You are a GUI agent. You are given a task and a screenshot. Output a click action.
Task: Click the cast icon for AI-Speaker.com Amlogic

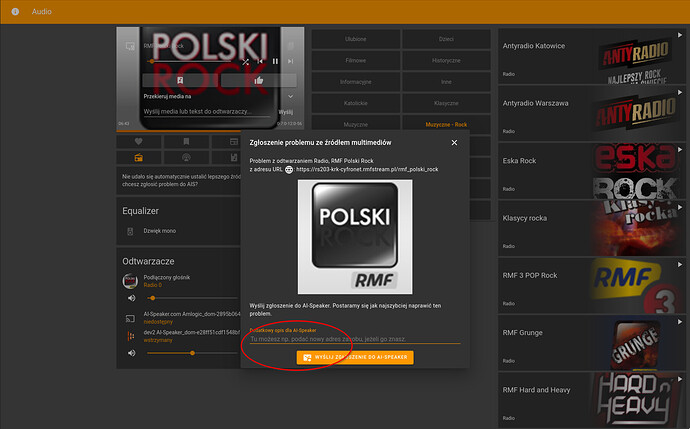130,318
